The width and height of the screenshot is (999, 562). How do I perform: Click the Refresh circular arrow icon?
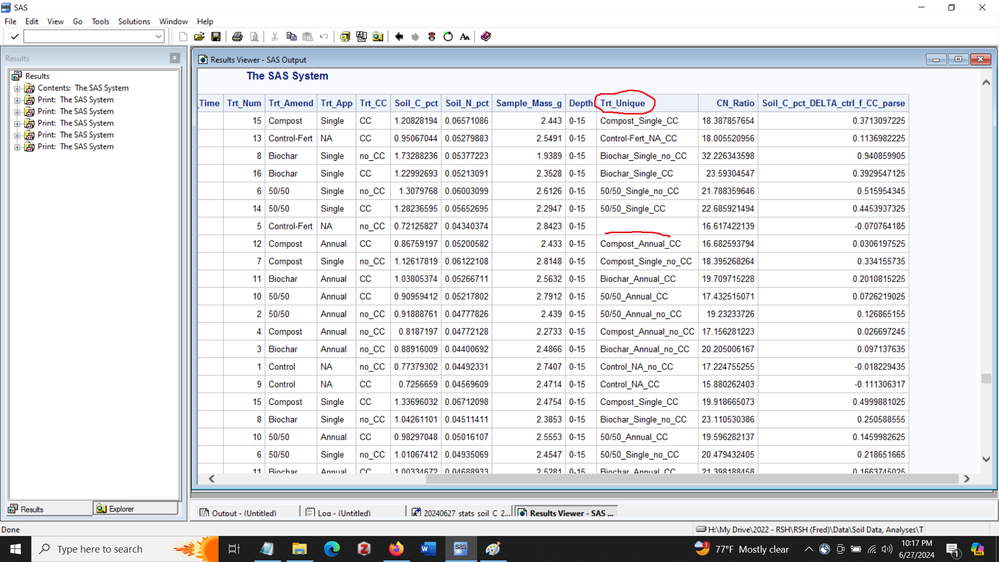pyautogui.click(x=448, y=37)
